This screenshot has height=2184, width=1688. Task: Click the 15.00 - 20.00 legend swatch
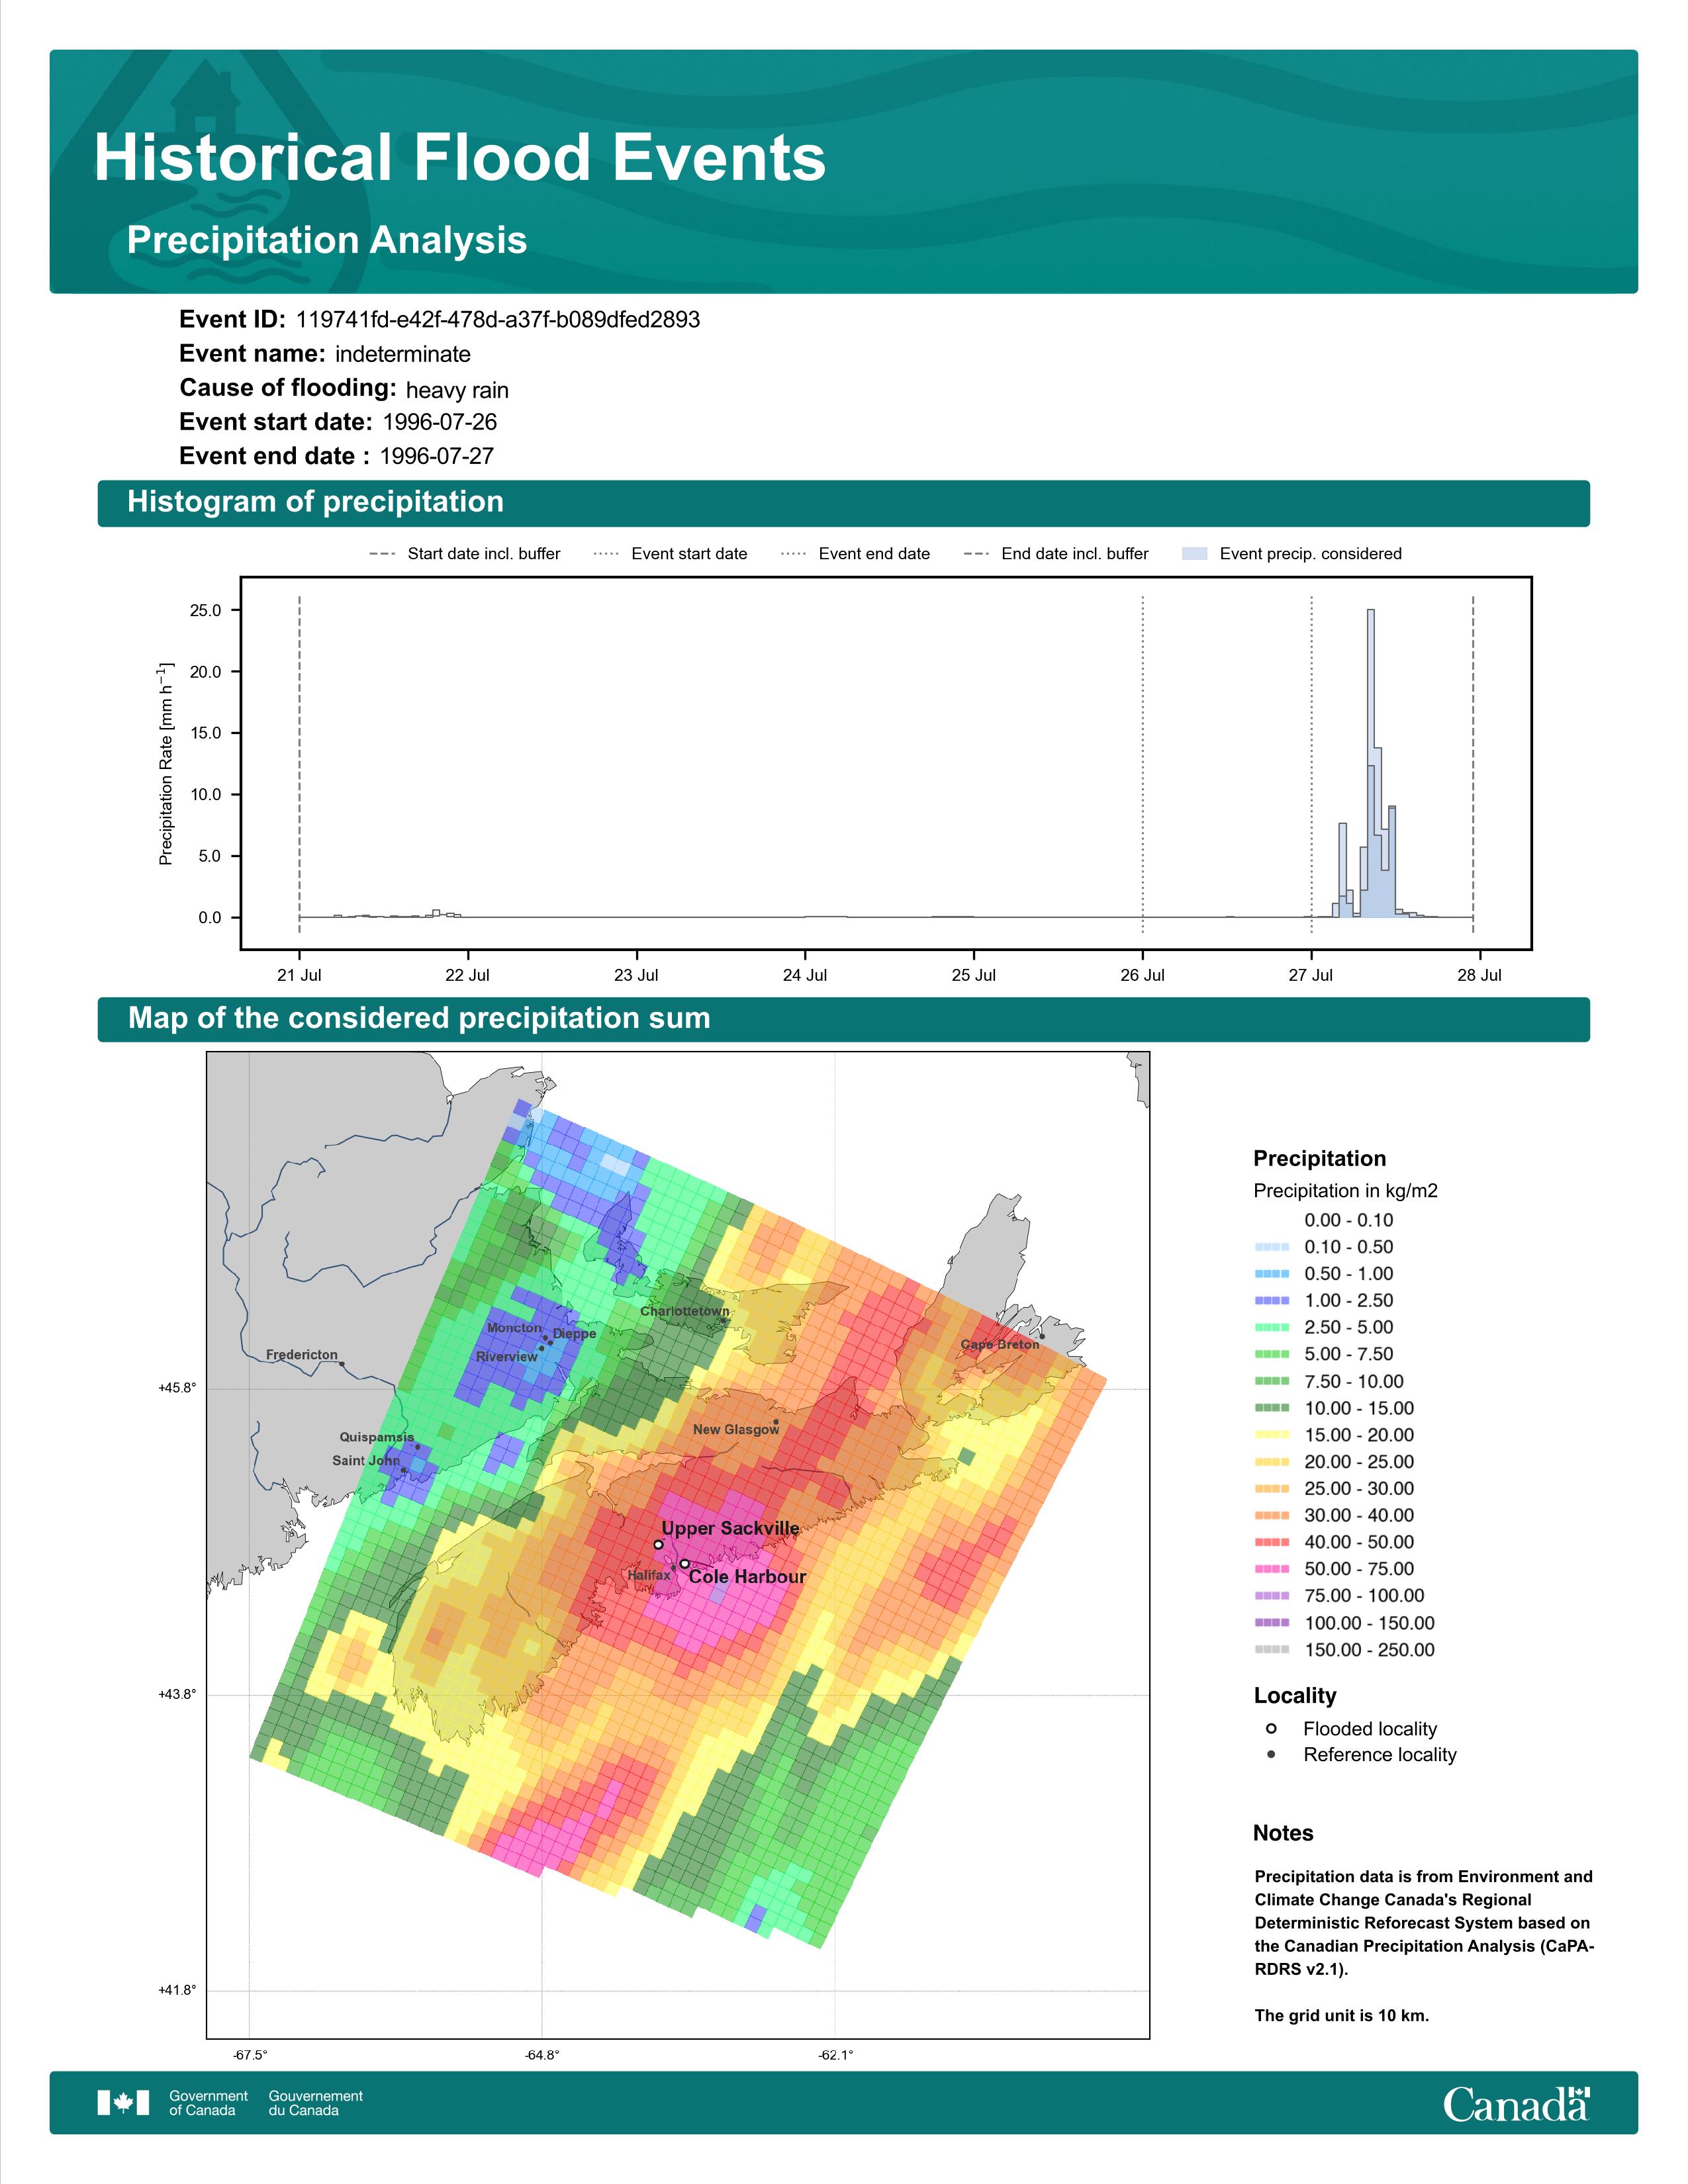[1272, 1435]
